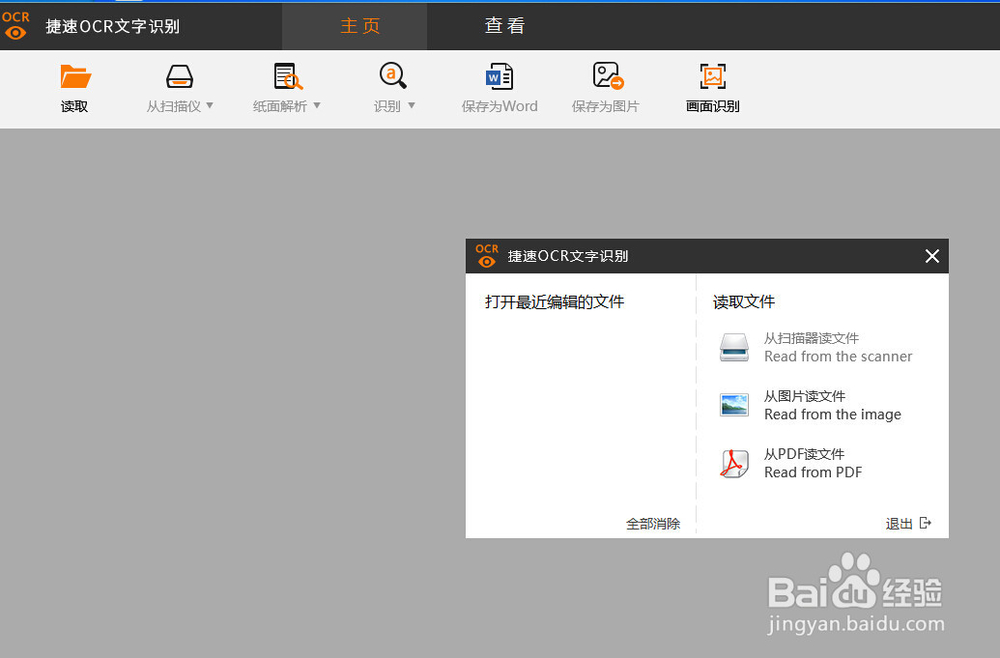1000x658 pixels.
Task: Click the PDF icon for 从PDF读文件
Action: coord(734,462)
